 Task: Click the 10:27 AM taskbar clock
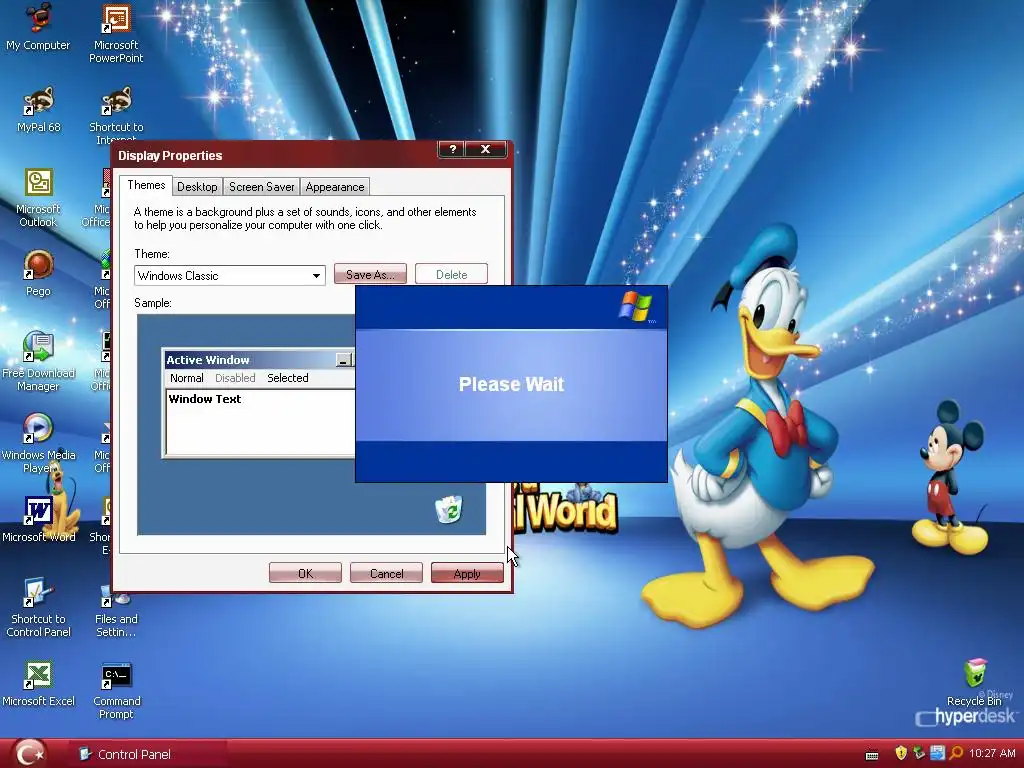coord(992,754)
